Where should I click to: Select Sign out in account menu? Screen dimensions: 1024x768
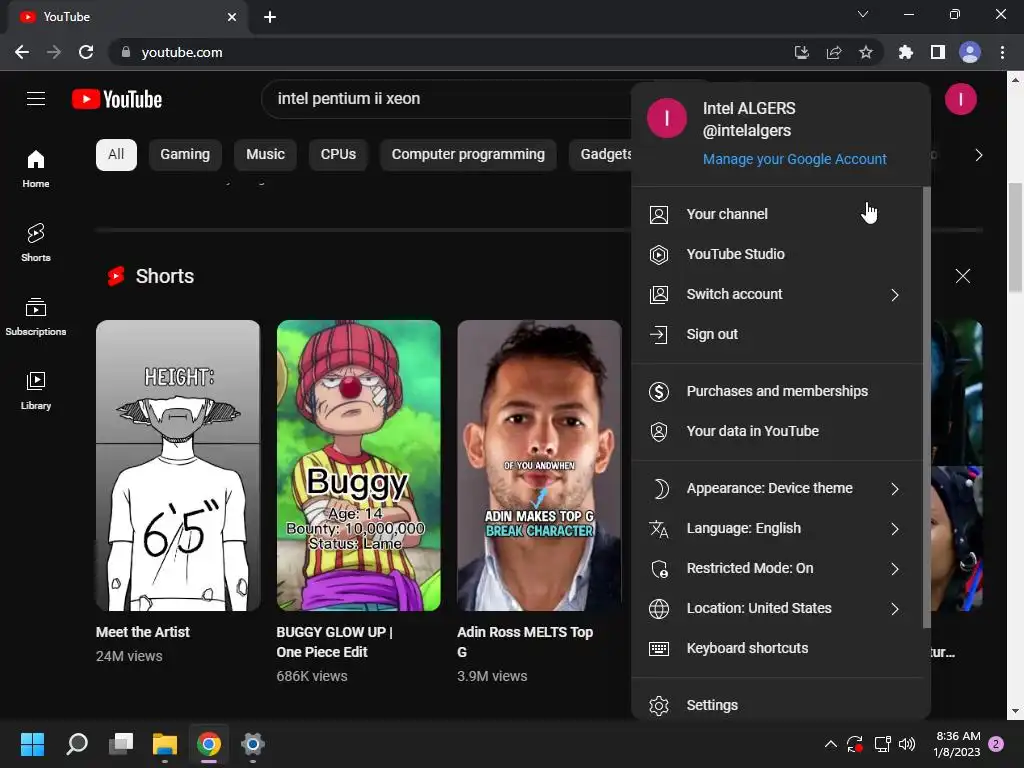point(712,334)
